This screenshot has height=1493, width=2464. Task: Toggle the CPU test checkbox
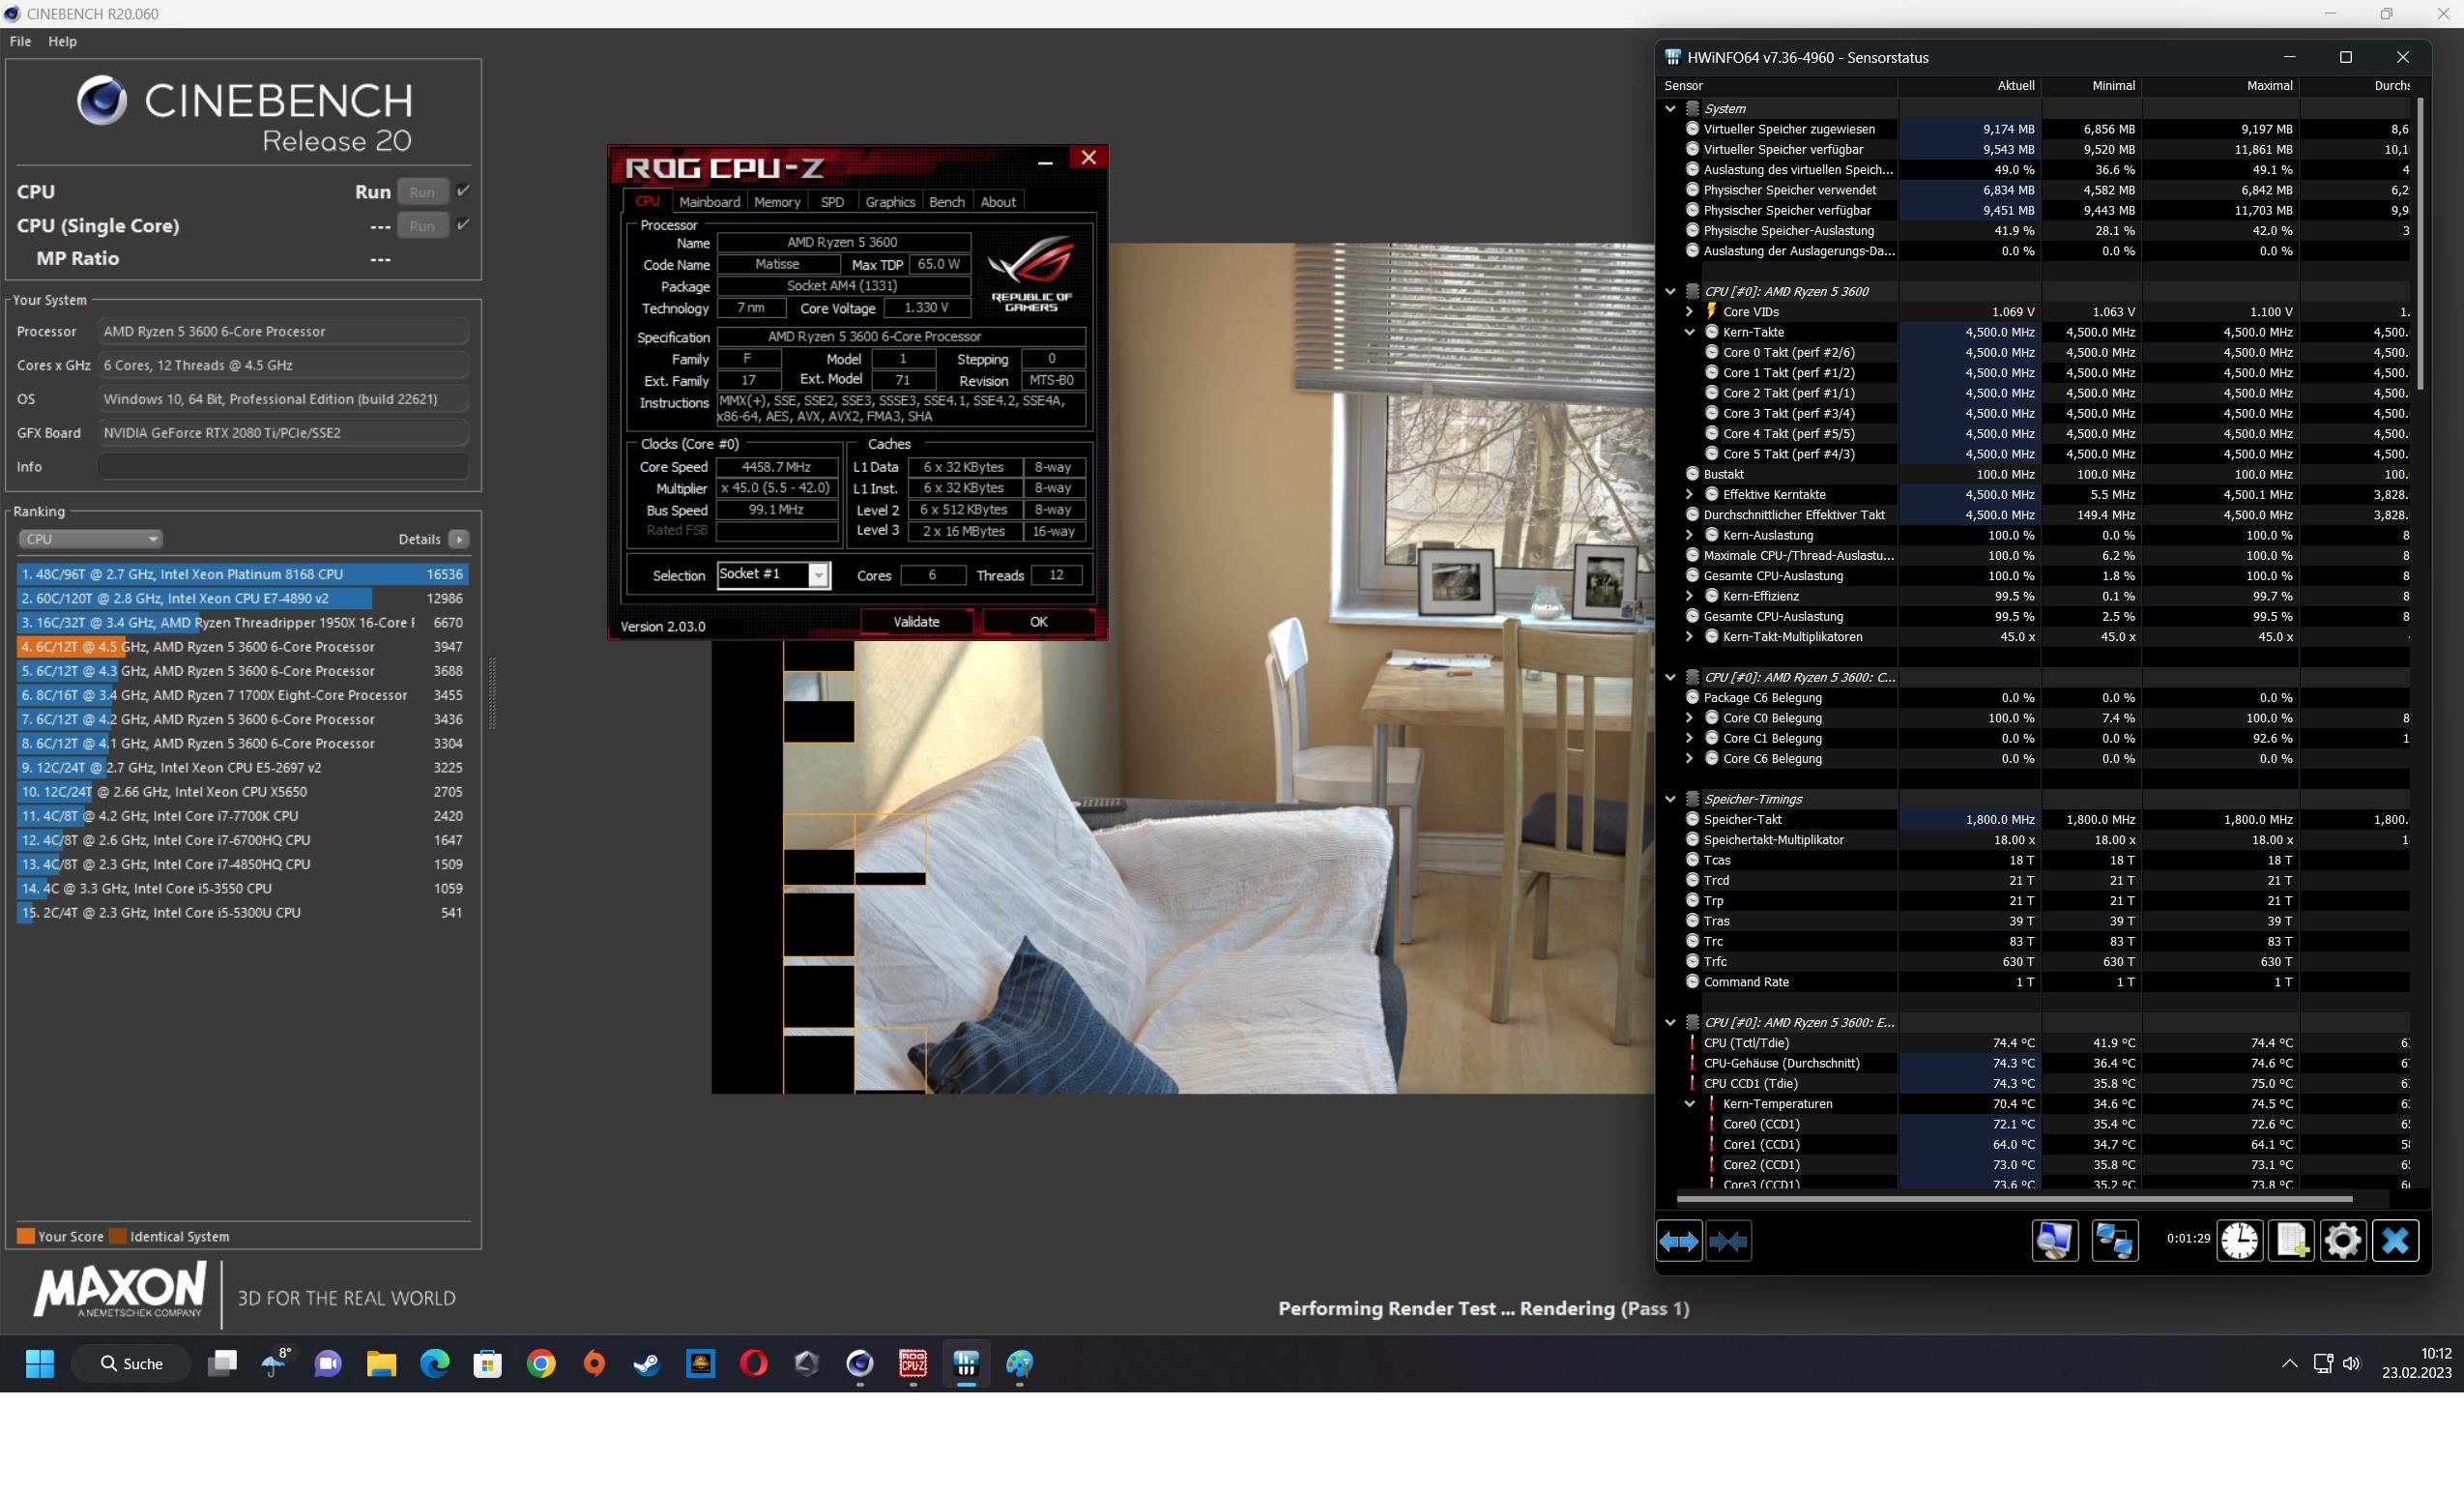tap(463, 190)
